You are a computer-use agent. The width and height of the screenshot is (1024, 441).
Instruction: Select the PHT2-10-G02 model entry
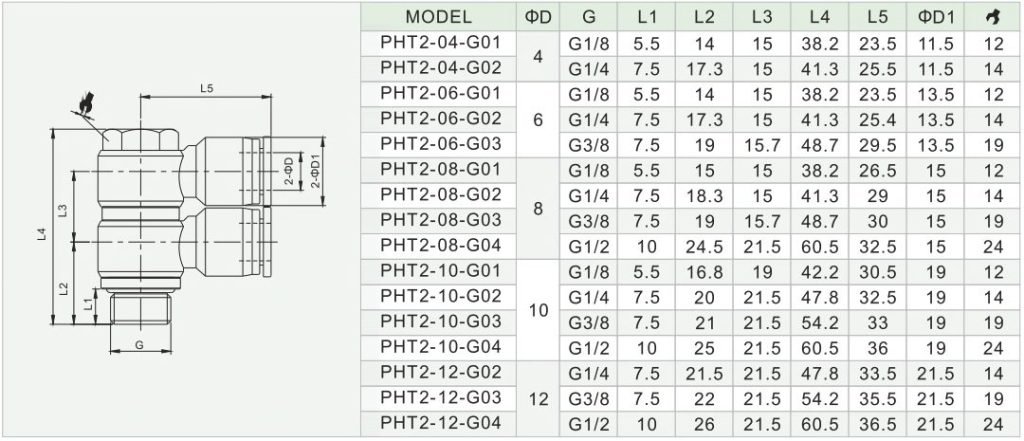tap(439, 296)
